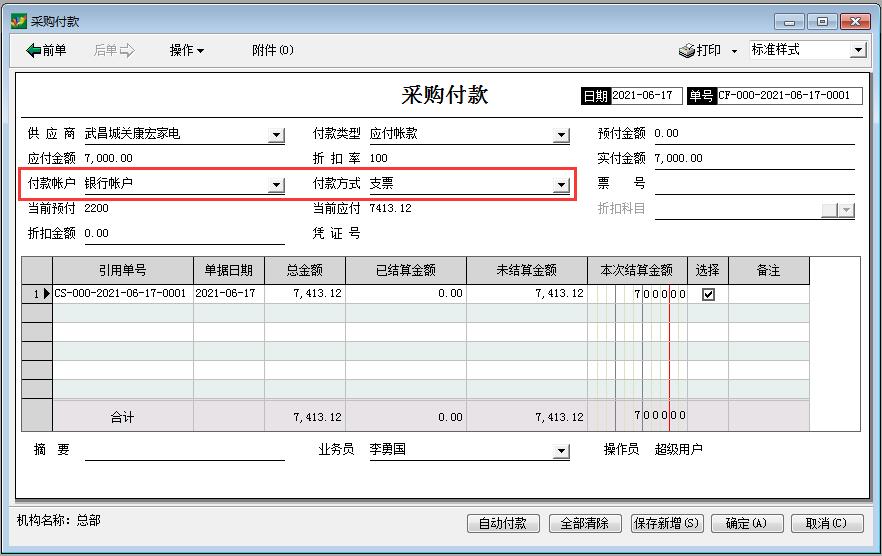The width and height of the screenshot is (882, 556).
Task: Click 保存新增(S) button
Action: (666, 523)
